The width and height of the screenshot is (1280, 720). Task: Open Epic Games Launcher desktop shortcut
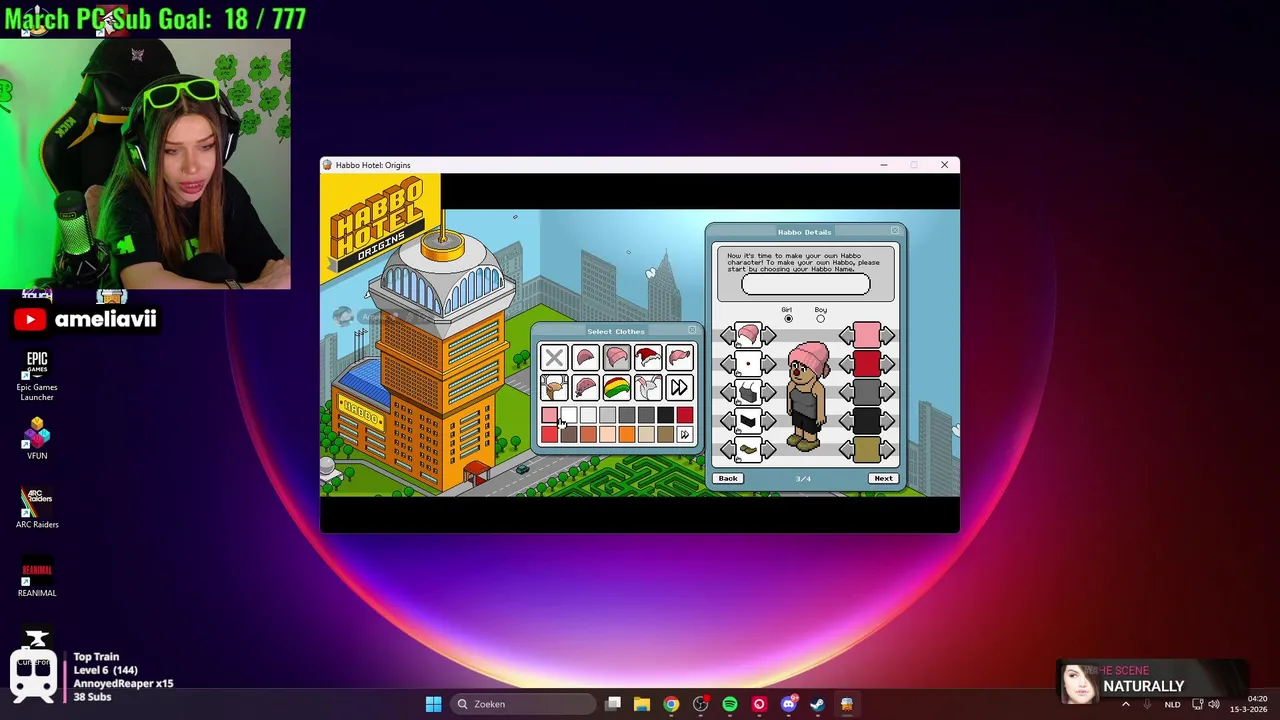(37, 376)
